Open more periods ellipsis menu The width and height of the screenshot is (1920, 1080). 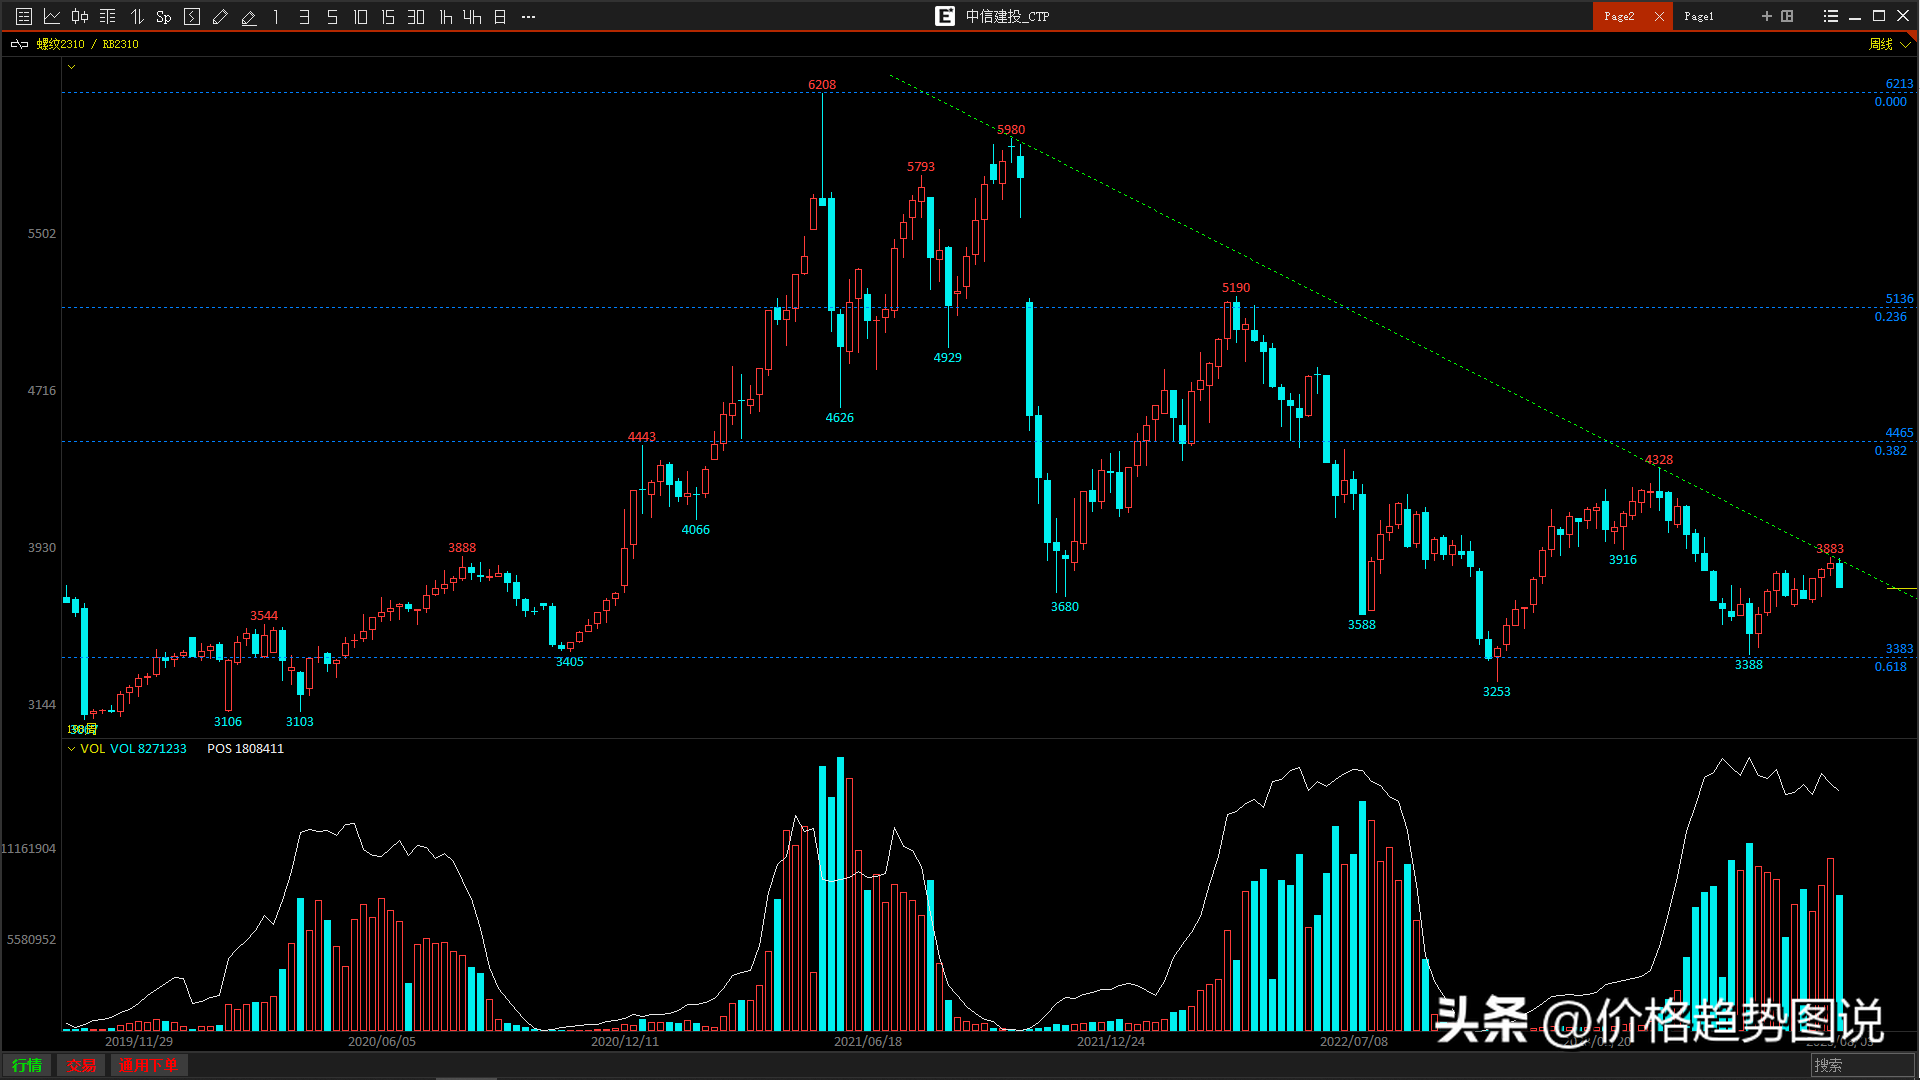tap(528, 16)
